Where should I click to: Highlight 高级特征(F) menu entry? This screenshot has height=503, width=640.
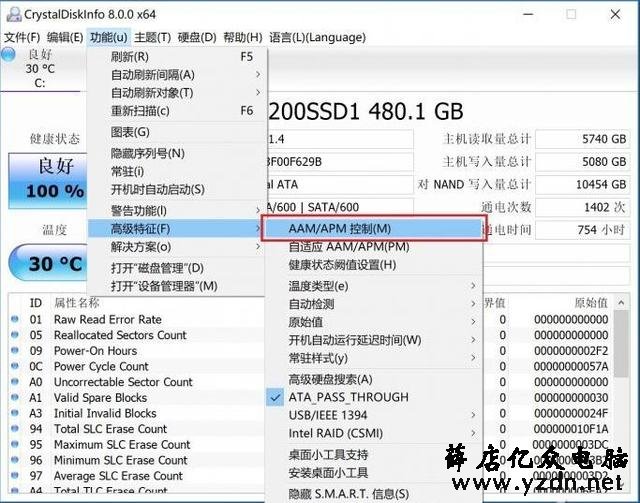point(176,229)
